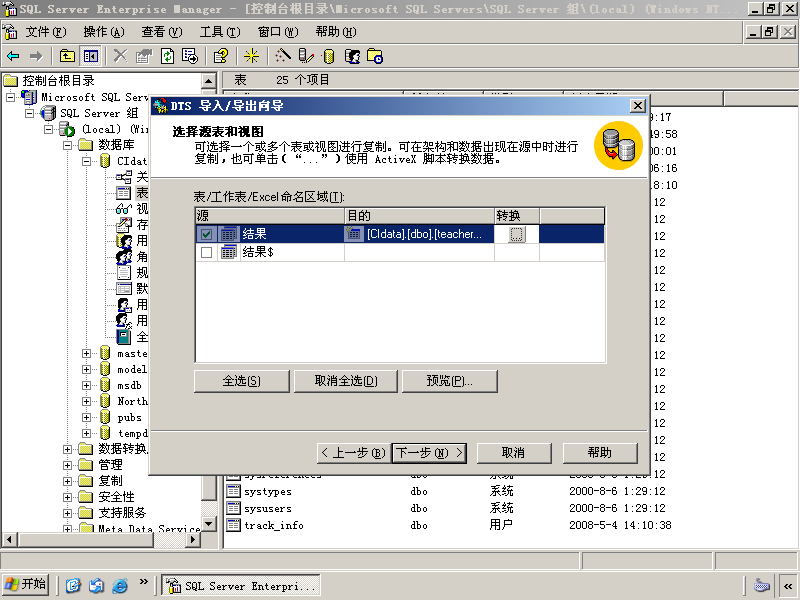800x600 pixels.
Task: Uncheck the 结果 source table checkbox
Action: 206,234
